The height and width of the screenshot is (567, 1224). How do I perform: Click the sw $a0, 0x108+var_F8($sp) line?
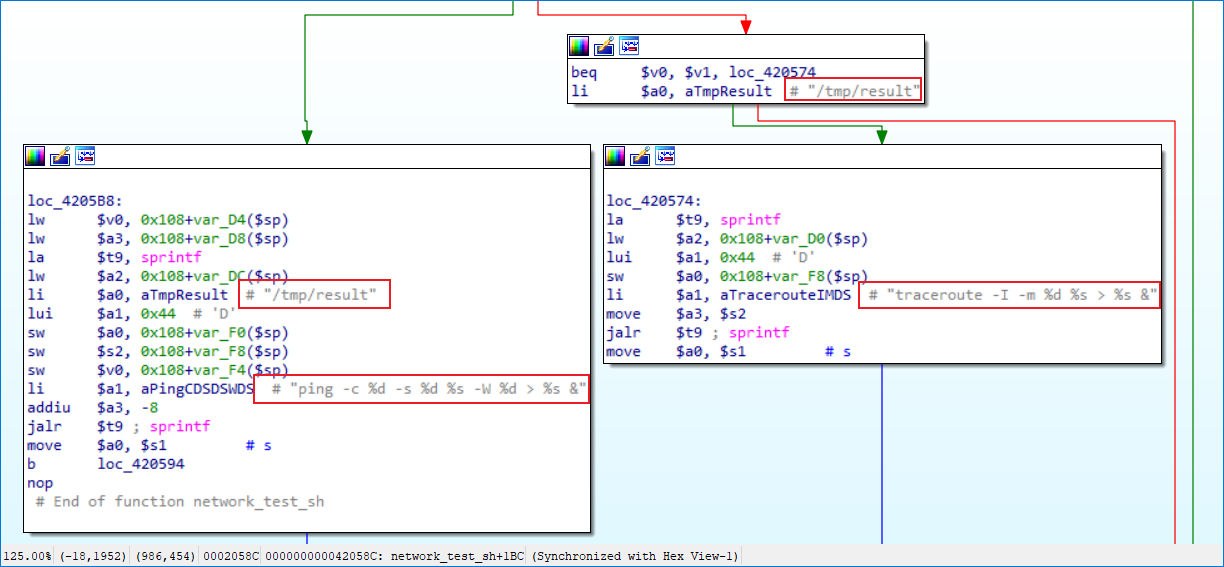pos(738,277)
